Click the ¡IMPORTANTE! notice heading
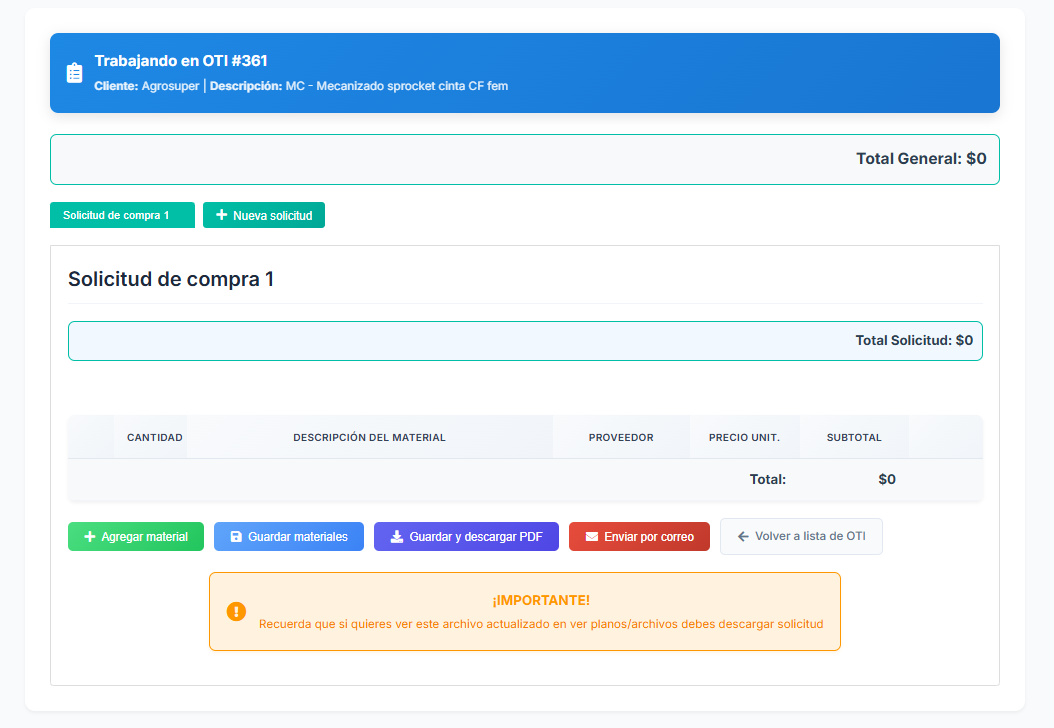 tap(541, 600)
